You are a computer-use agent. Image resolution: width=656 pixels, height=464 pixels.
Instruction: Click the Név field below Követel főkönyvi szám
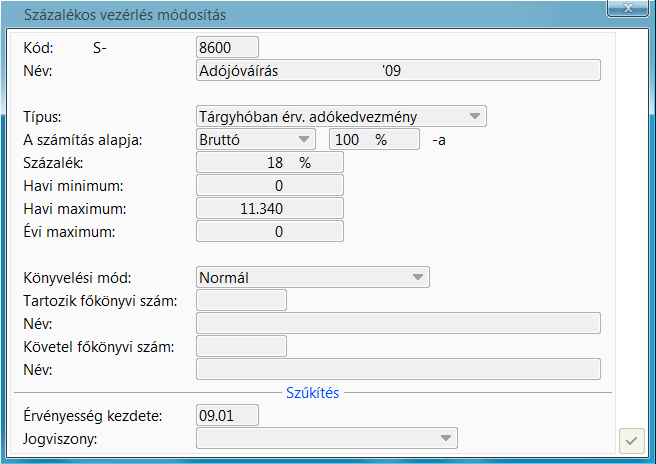tap(398, 369)
